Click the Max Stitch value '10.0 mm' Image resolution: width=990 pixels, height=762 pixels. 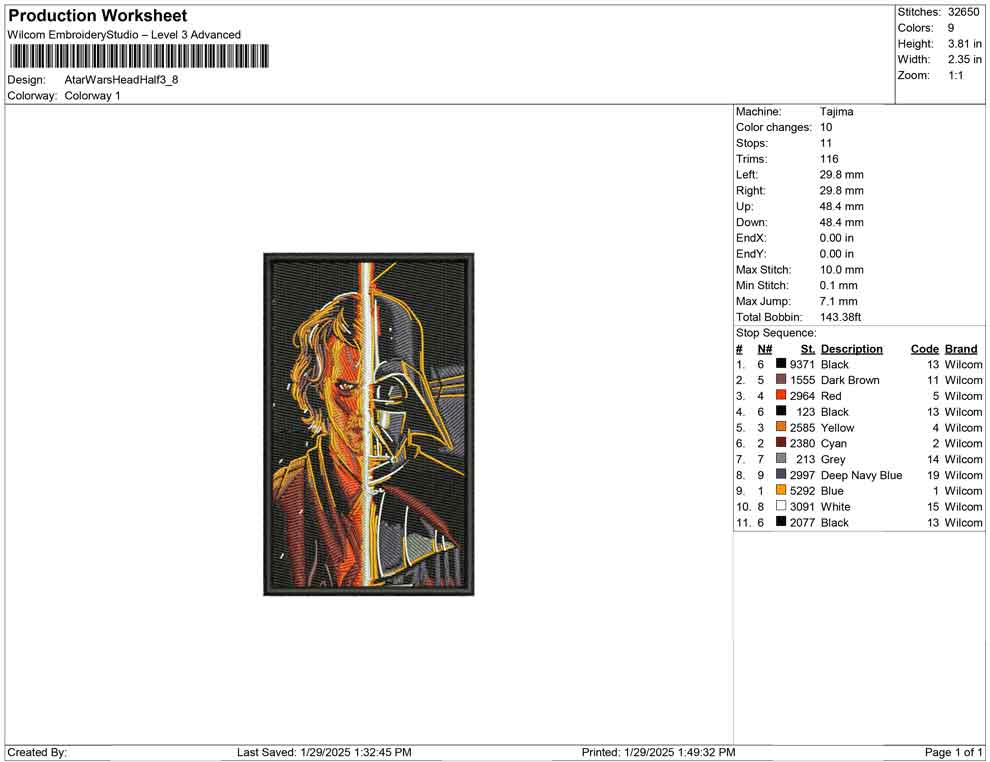pos(842,270)
